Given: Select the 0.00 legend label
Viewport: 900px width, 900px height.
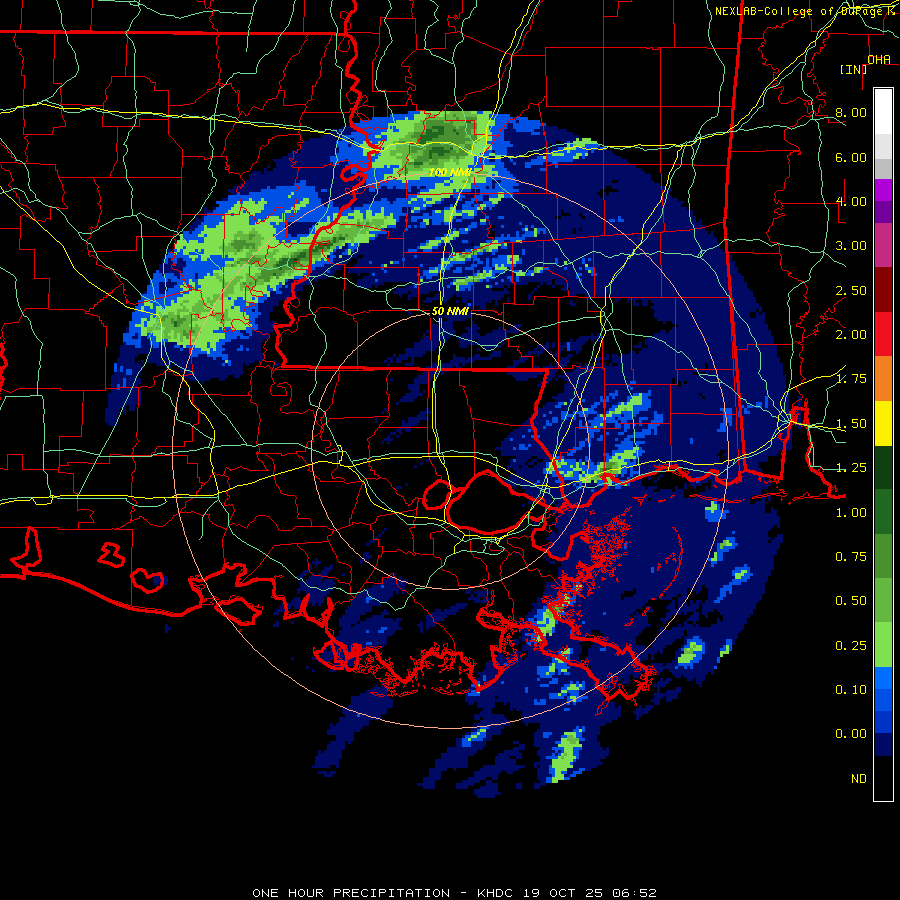Looking at the screenshot, I should 851,734.
